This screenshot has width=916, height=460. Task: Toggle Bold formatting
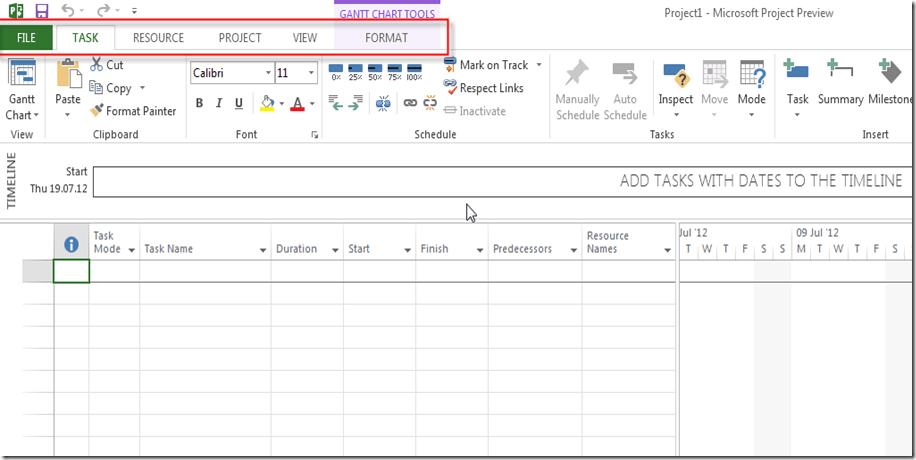(x=199, y=103)
